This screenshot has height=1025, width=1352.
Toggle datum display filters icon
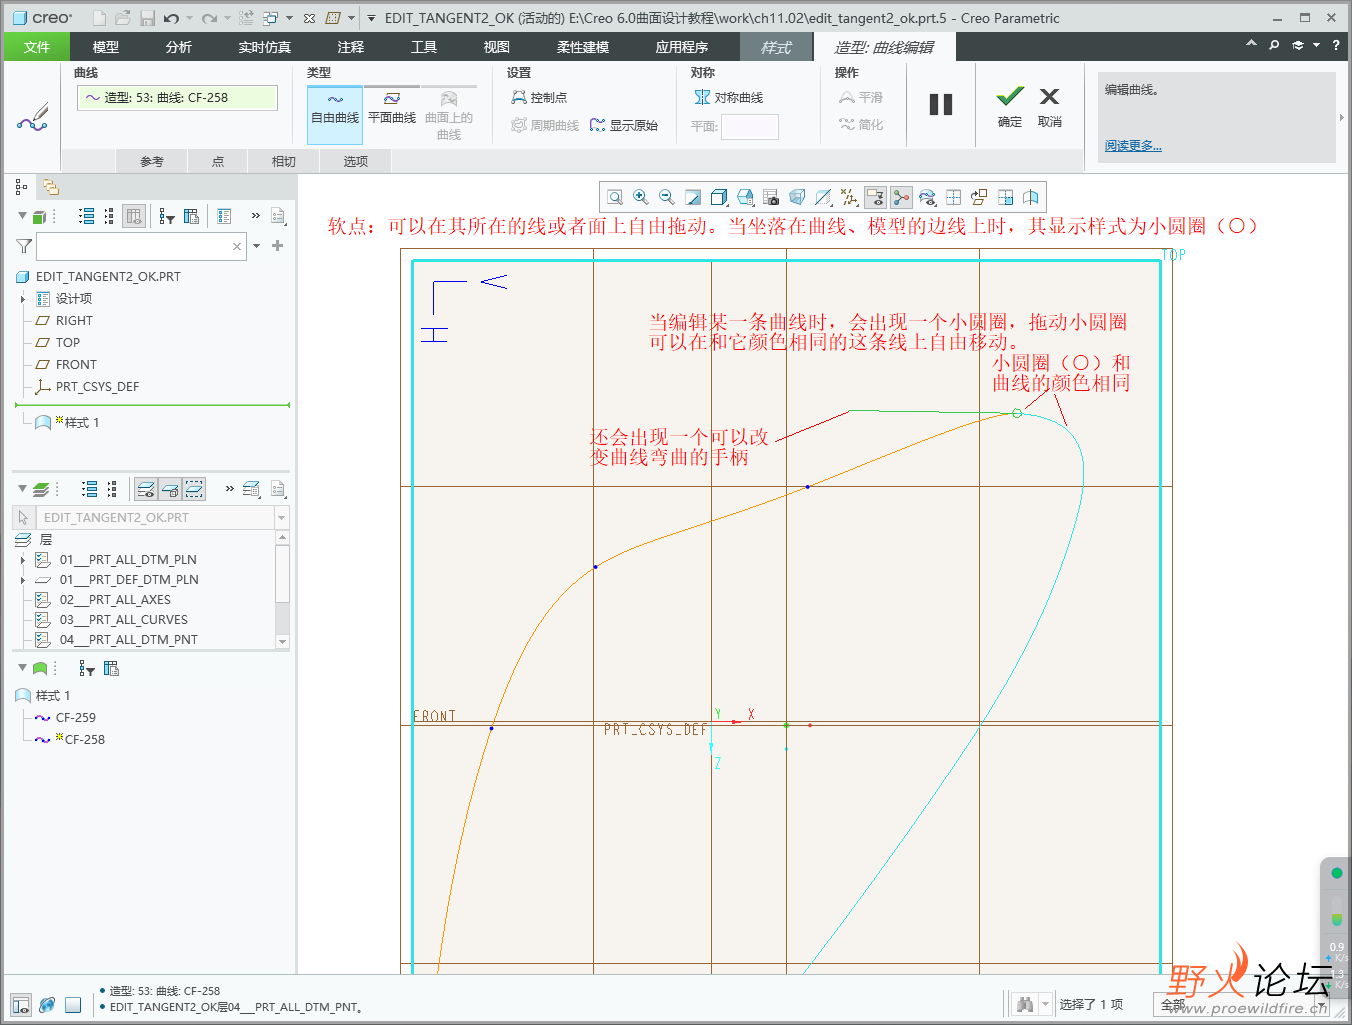pyautogui.click(x=849, y=198)
